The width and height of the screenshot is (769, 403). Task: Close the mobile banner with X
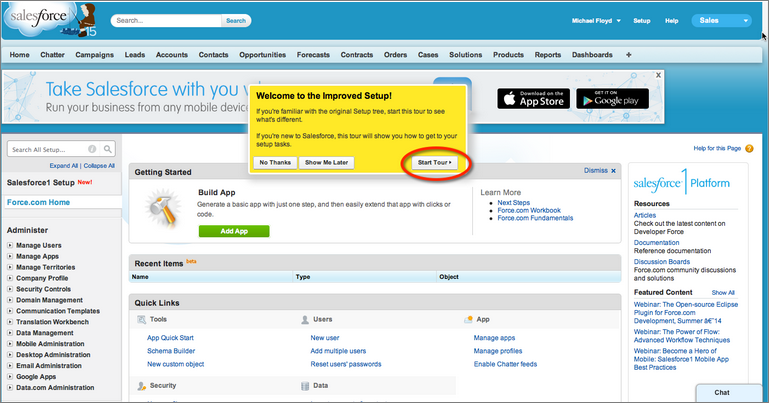(658, 75)
